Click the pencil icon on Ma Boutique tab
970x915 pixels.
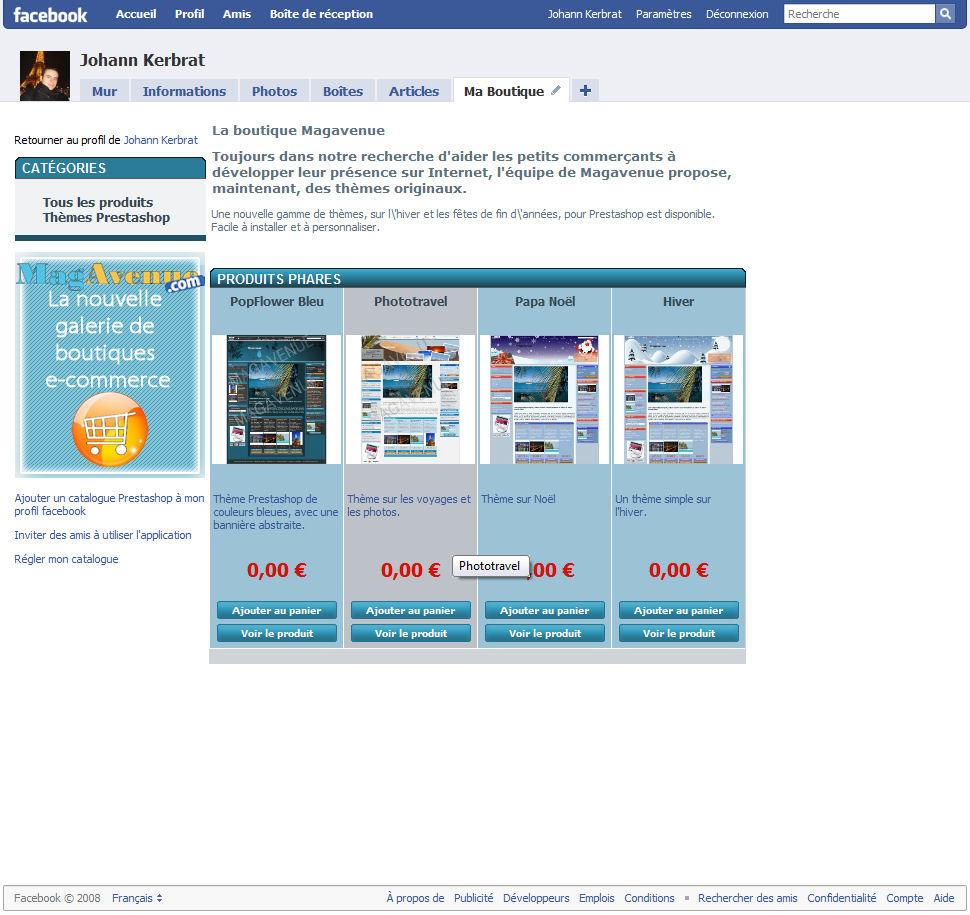(556, 90)
